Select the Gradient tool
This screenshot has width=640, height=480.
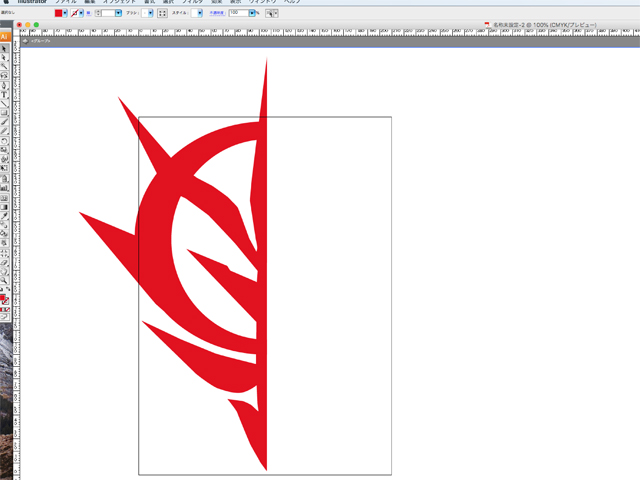[4, 207]
